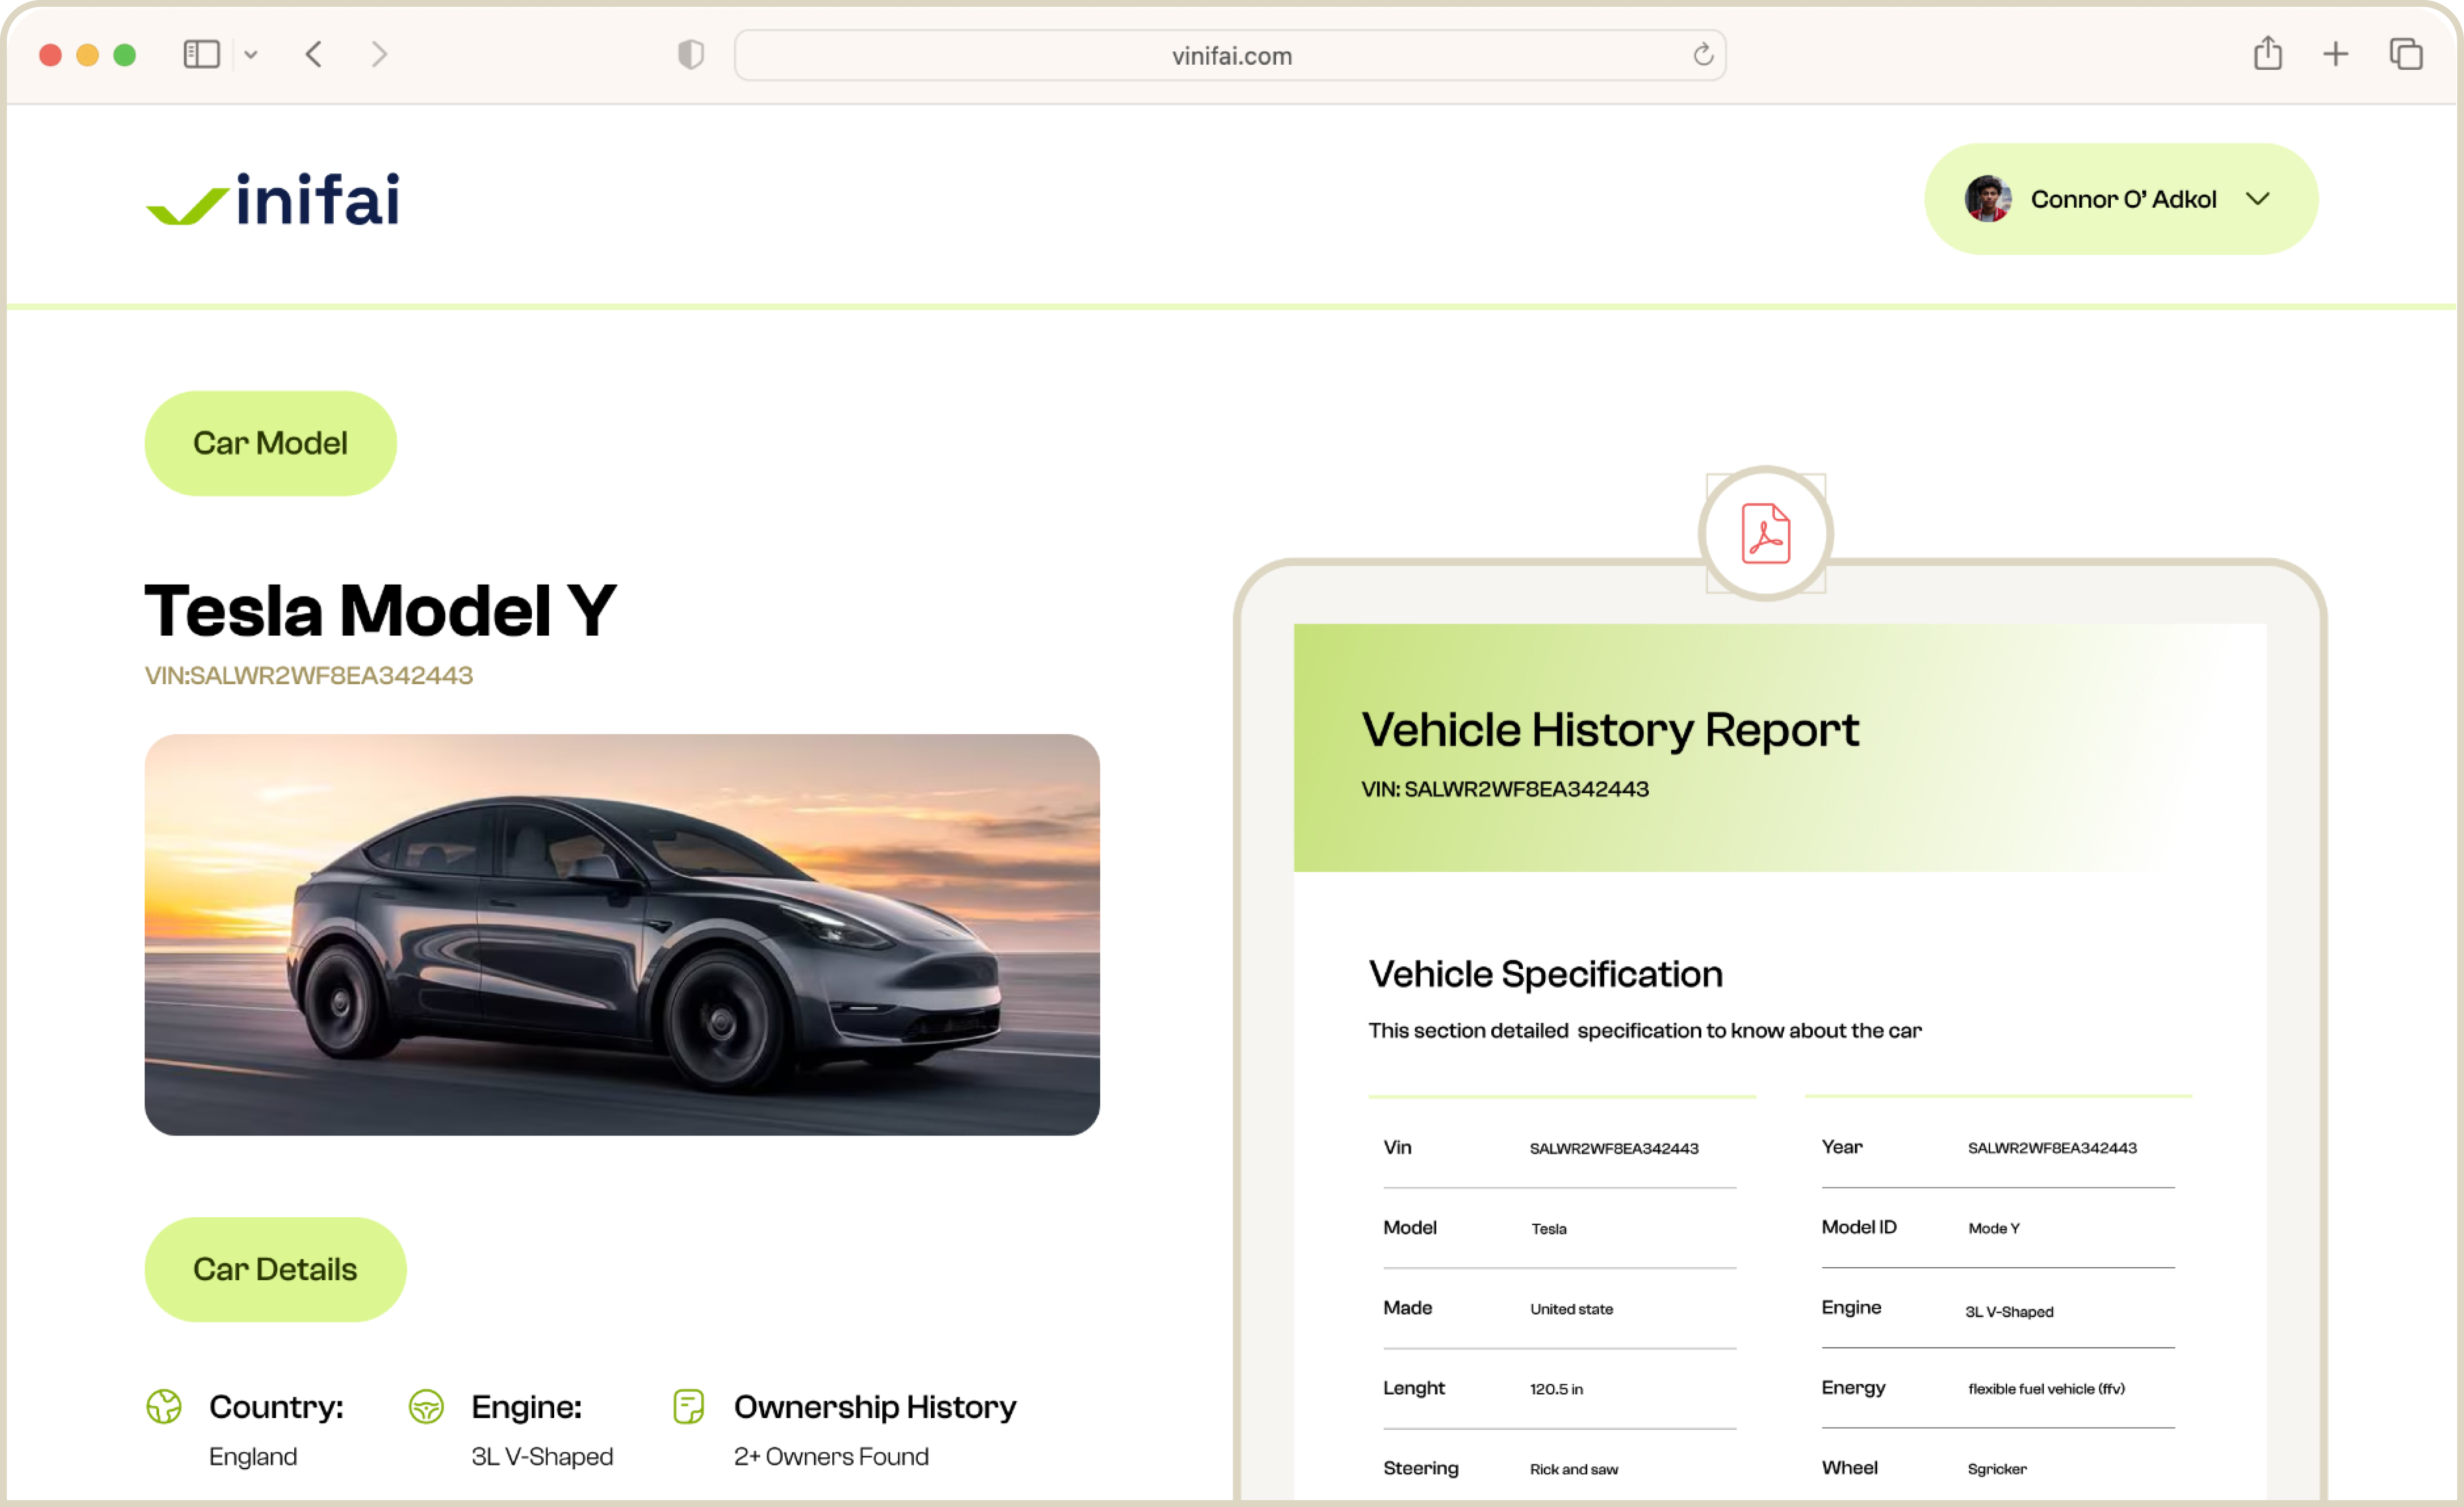Select the Tesla model value
2464x1507 pixels.
pyautogui.click(x=1549, y=1229)
